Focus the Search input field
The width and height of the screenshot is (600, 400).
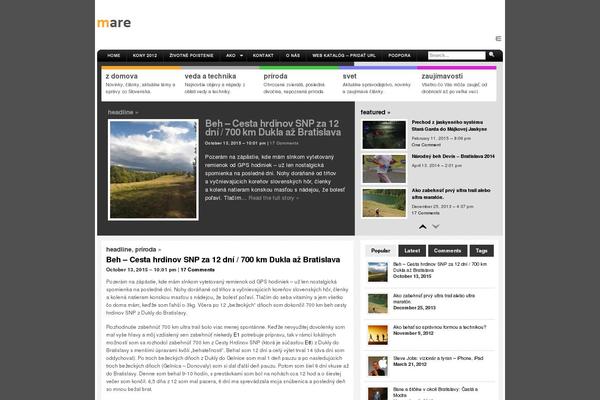point(457,56)
